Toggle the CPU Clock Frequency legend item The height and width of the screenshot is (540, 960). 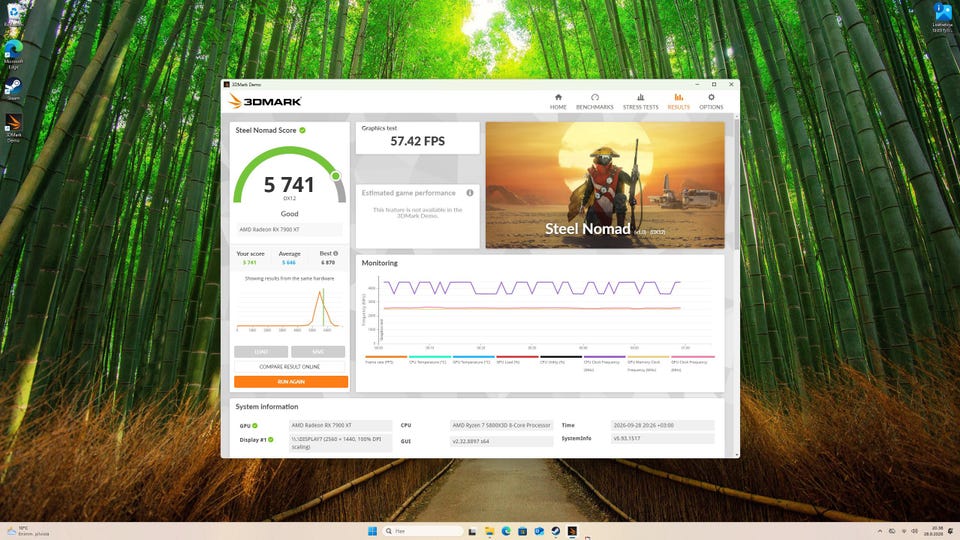coord(604,363)
